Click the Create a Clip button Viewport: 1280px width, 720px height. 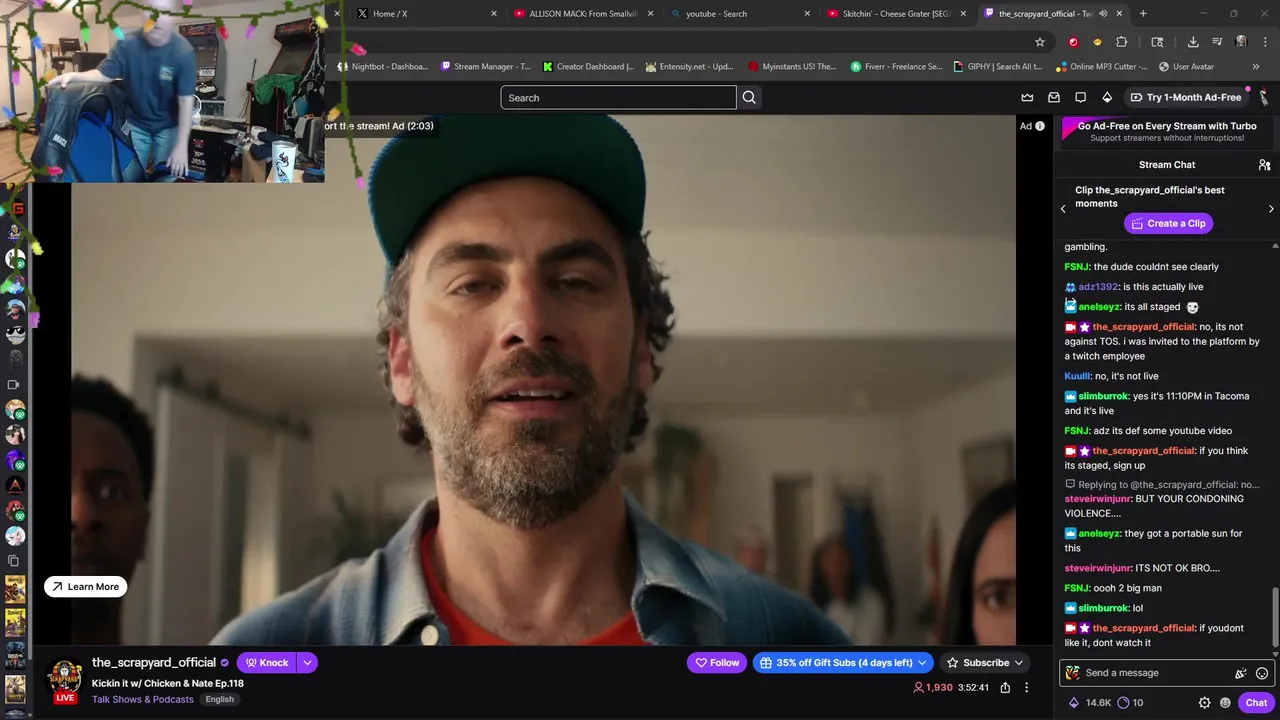point(1168,223)
